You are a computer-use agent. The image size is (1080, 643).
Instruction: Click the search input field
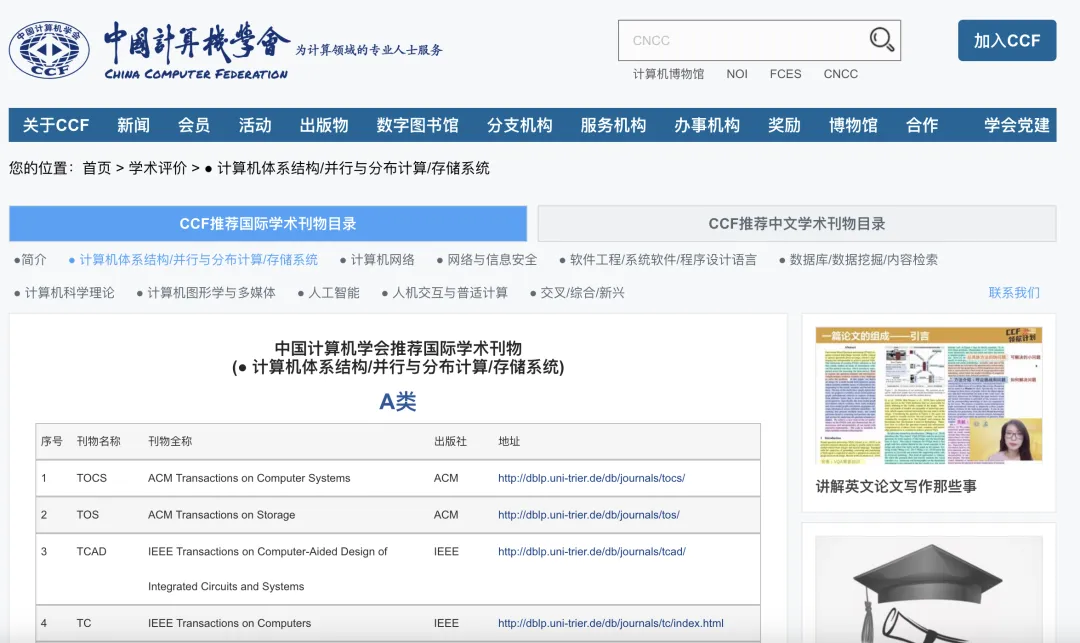point(740,41)
